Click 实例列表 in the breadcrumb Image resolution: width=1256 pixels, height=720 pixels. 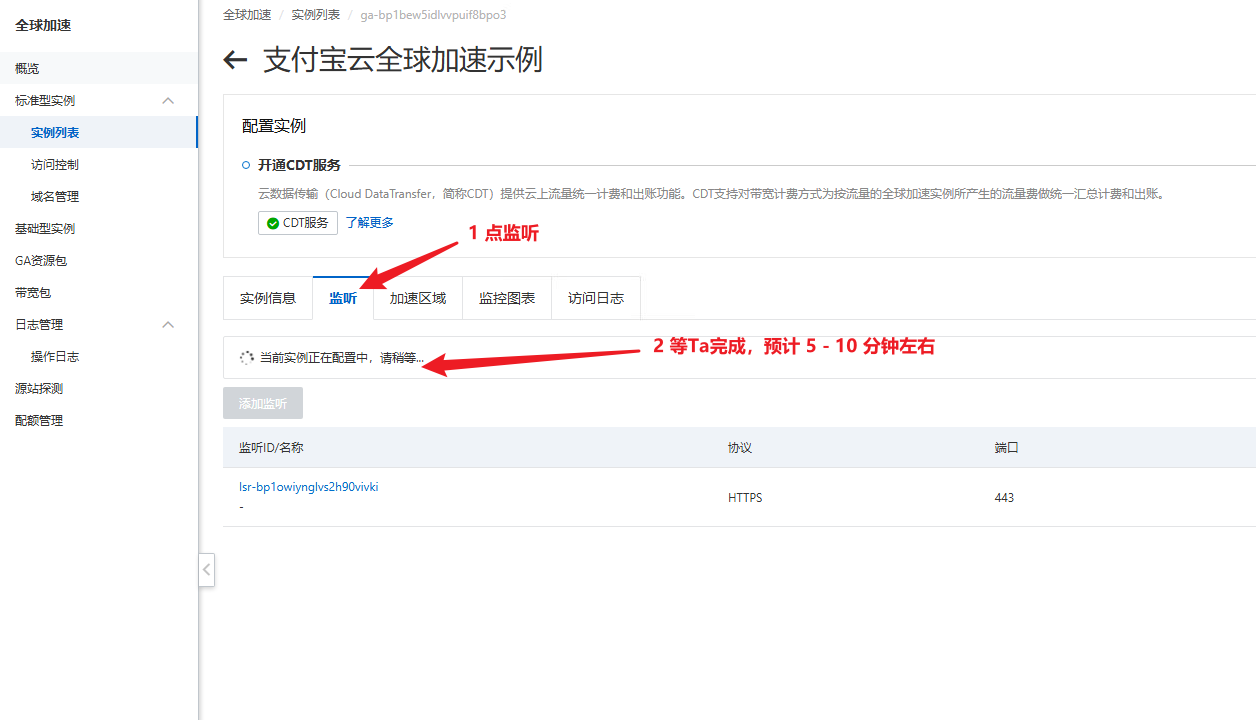coord(315,15)
